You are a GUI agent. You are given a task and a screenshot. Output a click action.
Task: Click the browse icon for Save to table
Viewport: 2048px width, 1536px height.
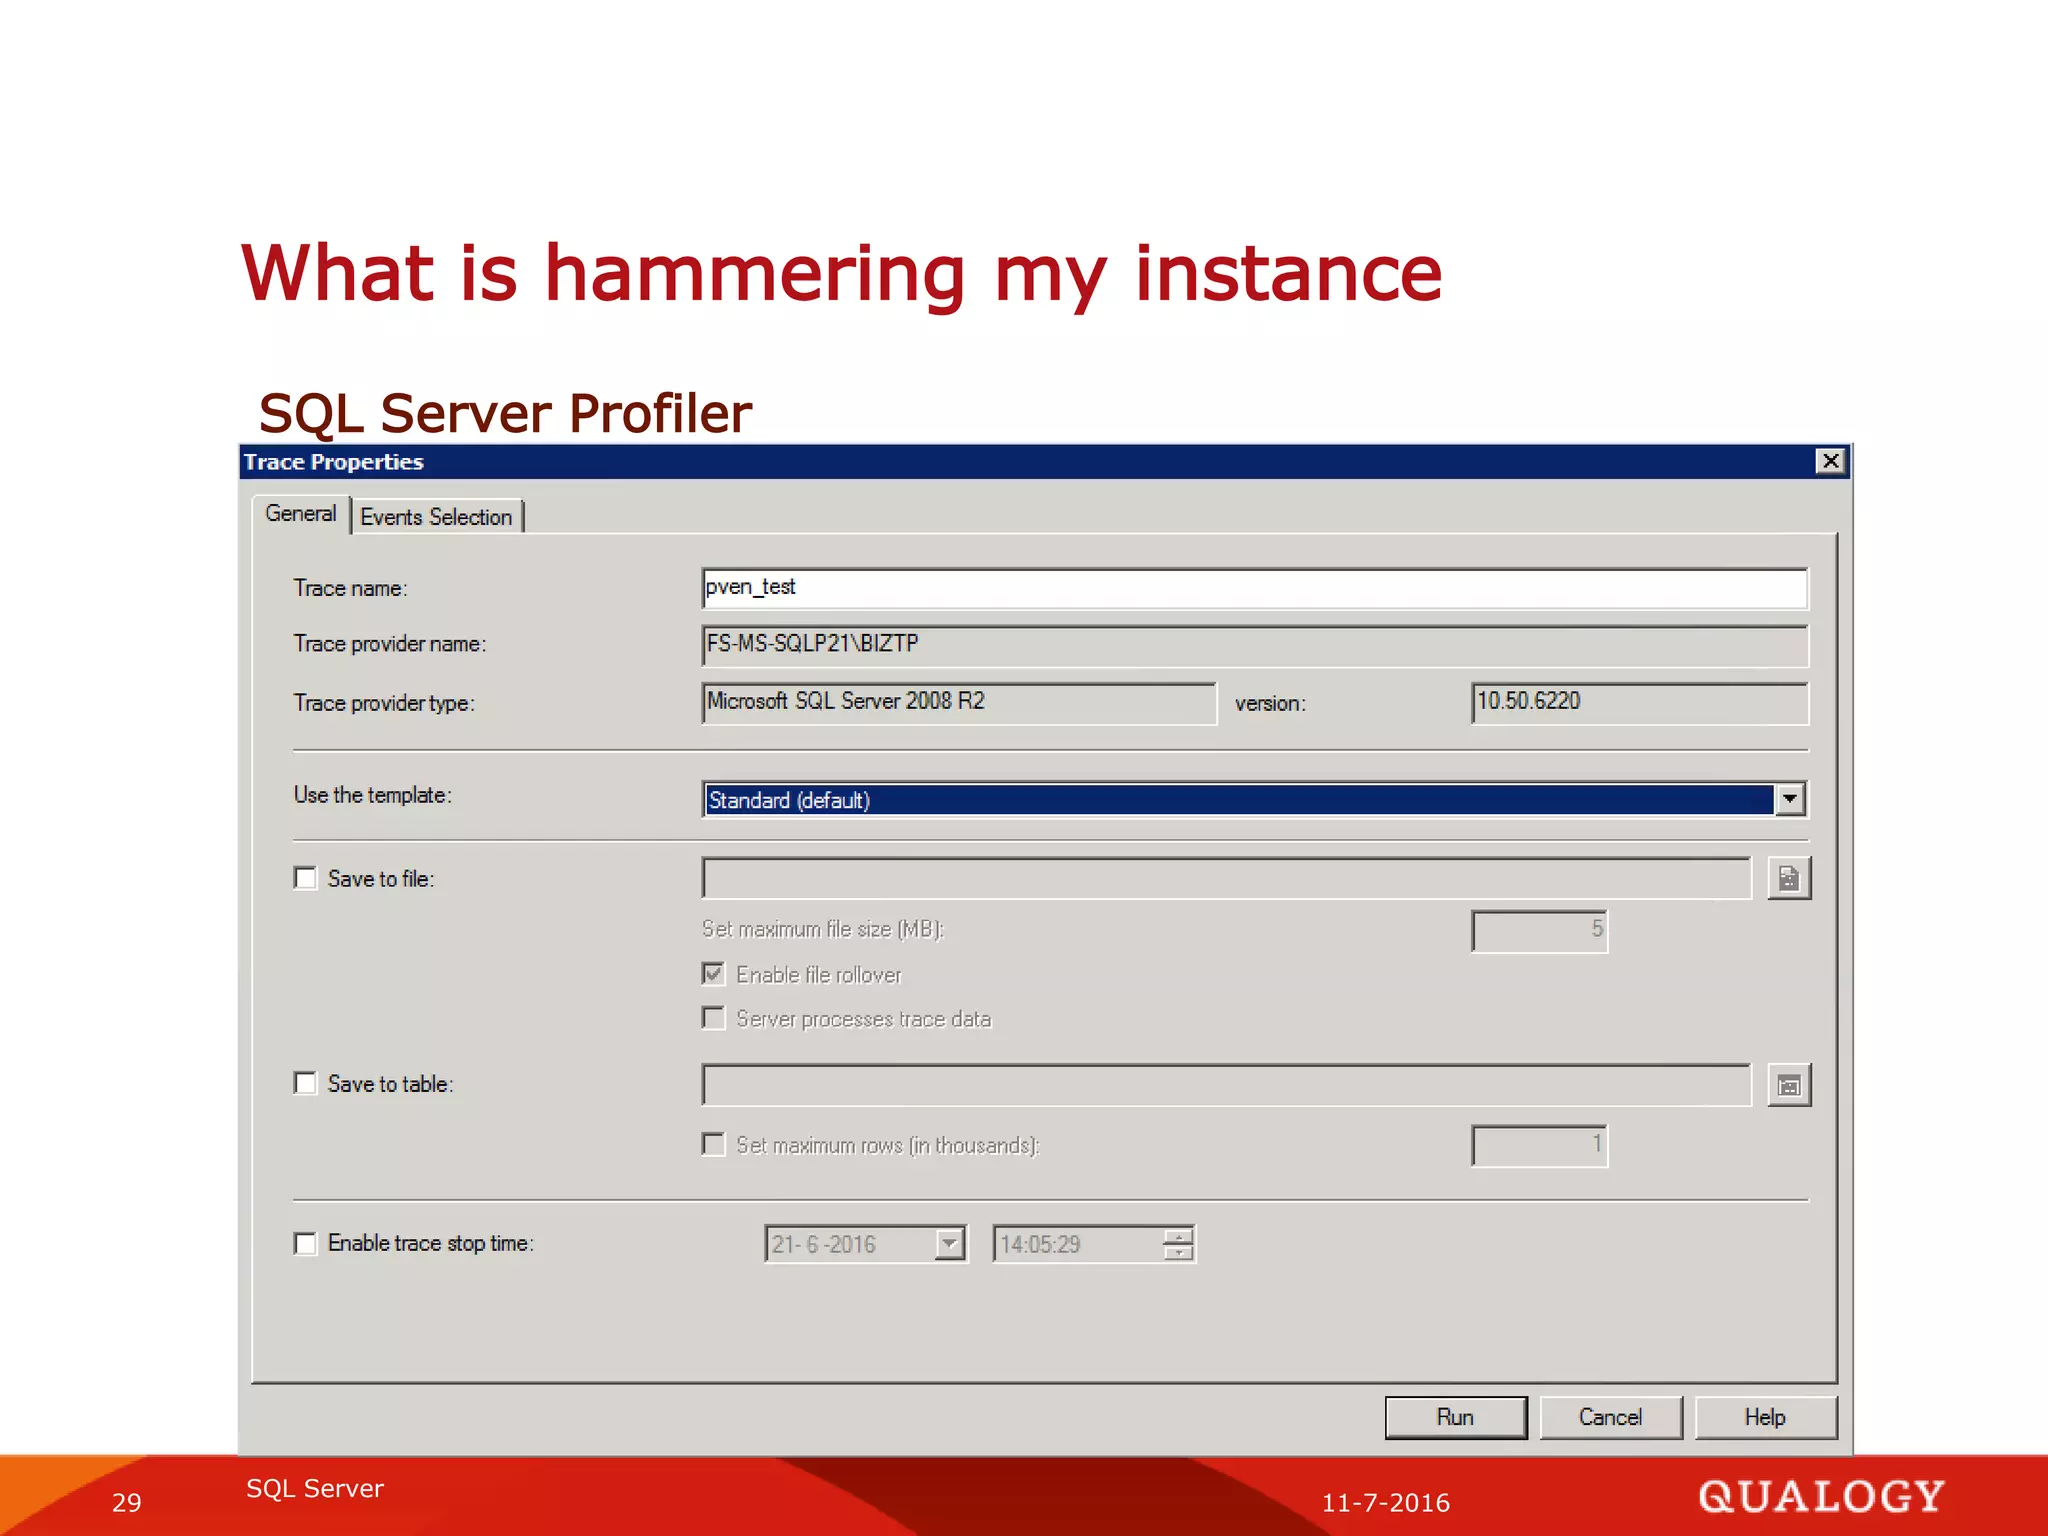[x=1789, y=1085]
